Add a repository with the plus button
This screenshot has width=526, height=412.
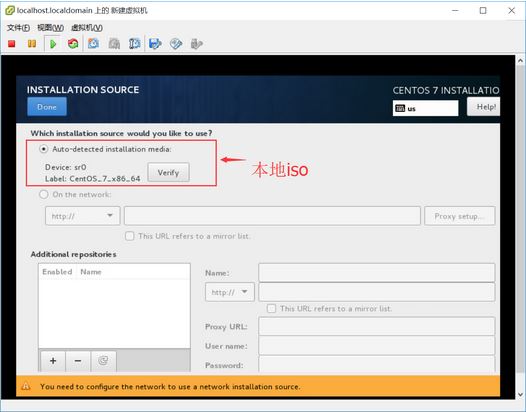(53, 361)
